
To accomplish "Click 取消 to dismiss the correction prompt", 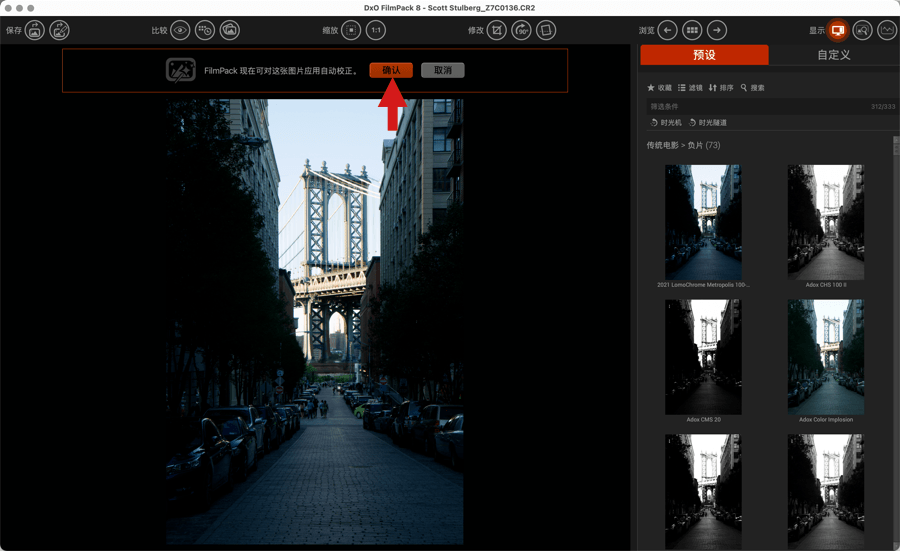I will click(x=442, y=70).
